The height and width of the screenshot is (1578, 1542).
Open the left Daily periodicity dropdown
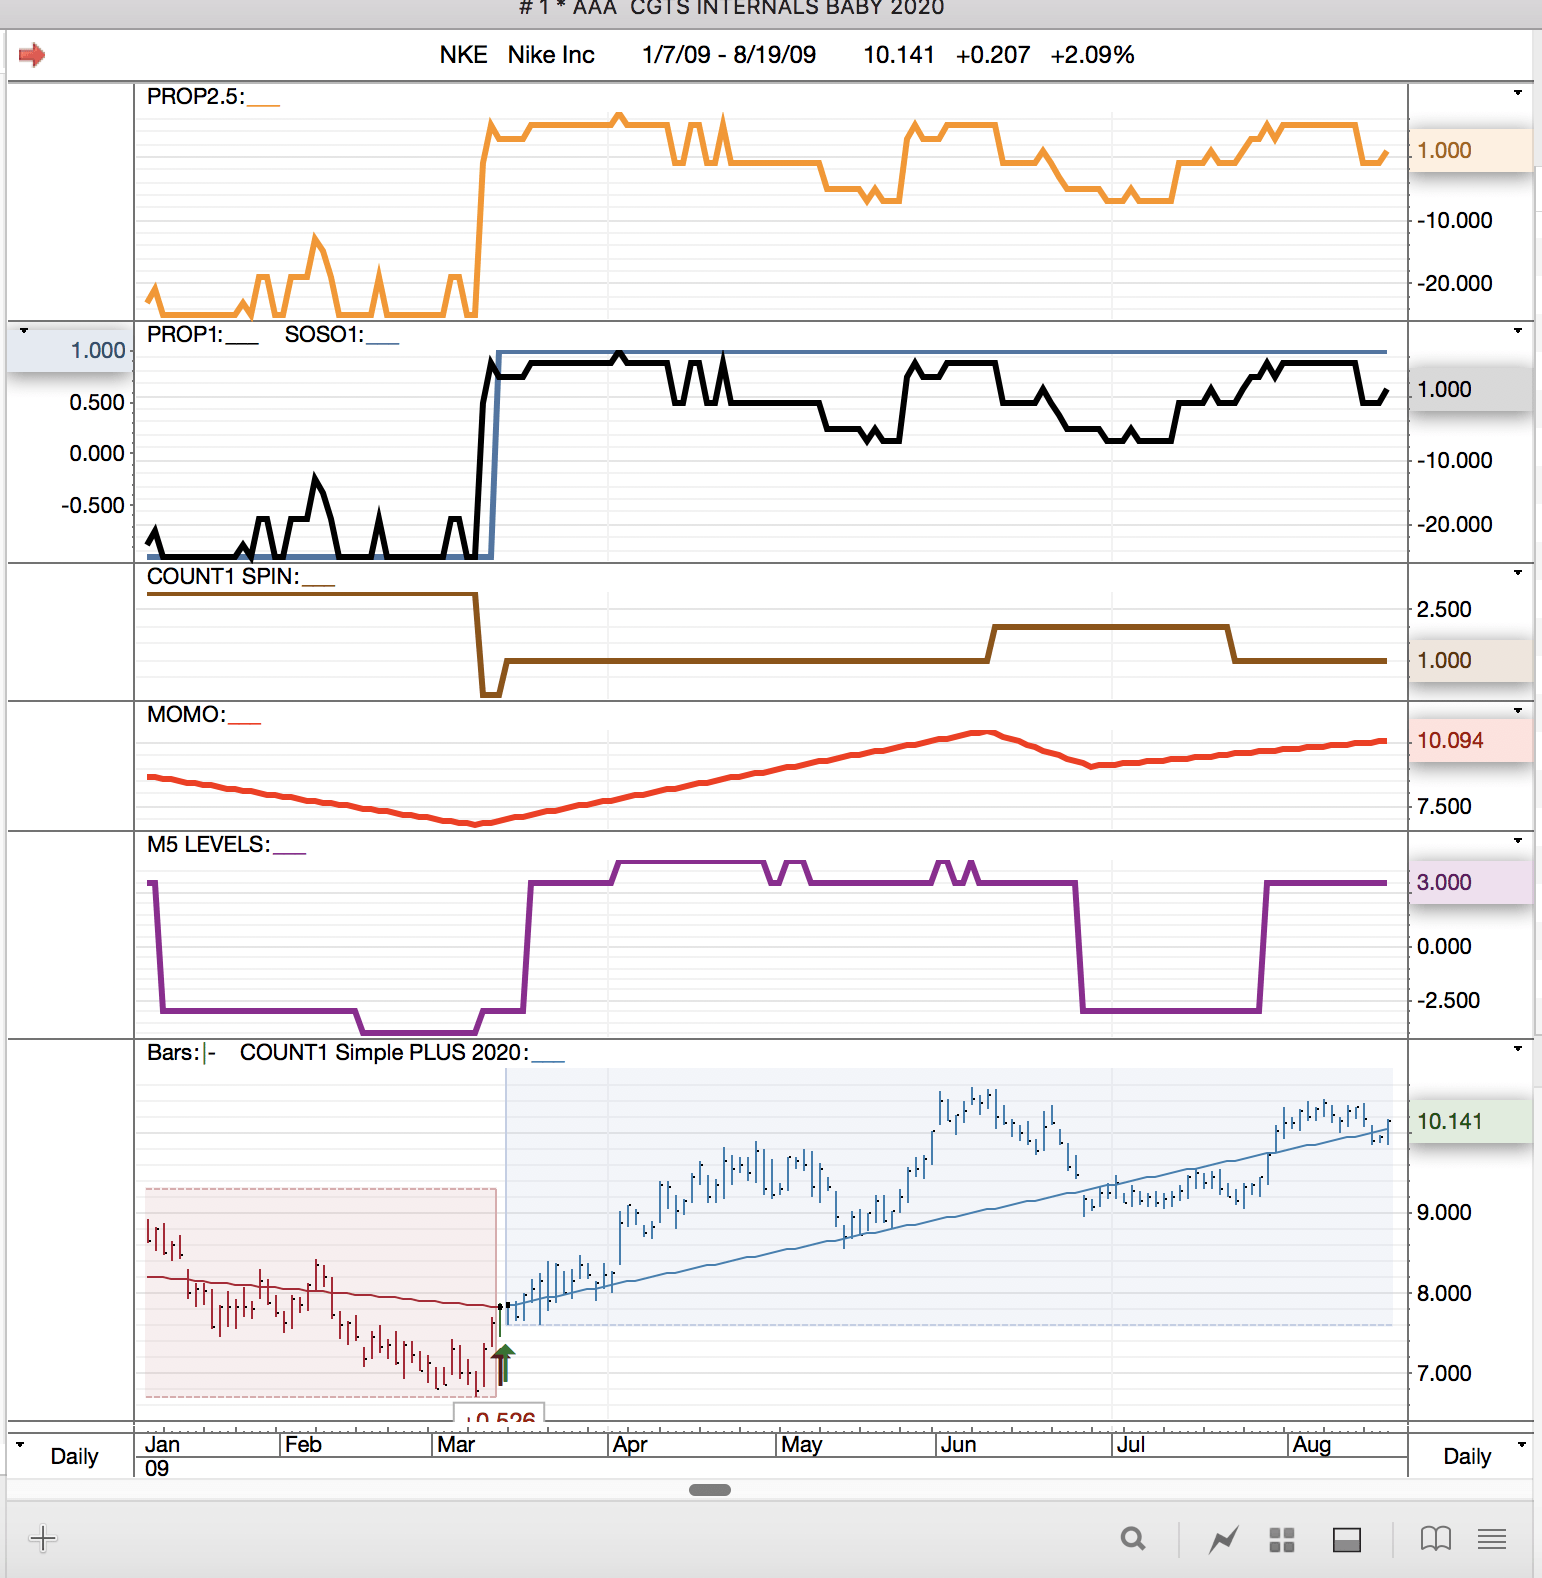(x=21, y=1445)
